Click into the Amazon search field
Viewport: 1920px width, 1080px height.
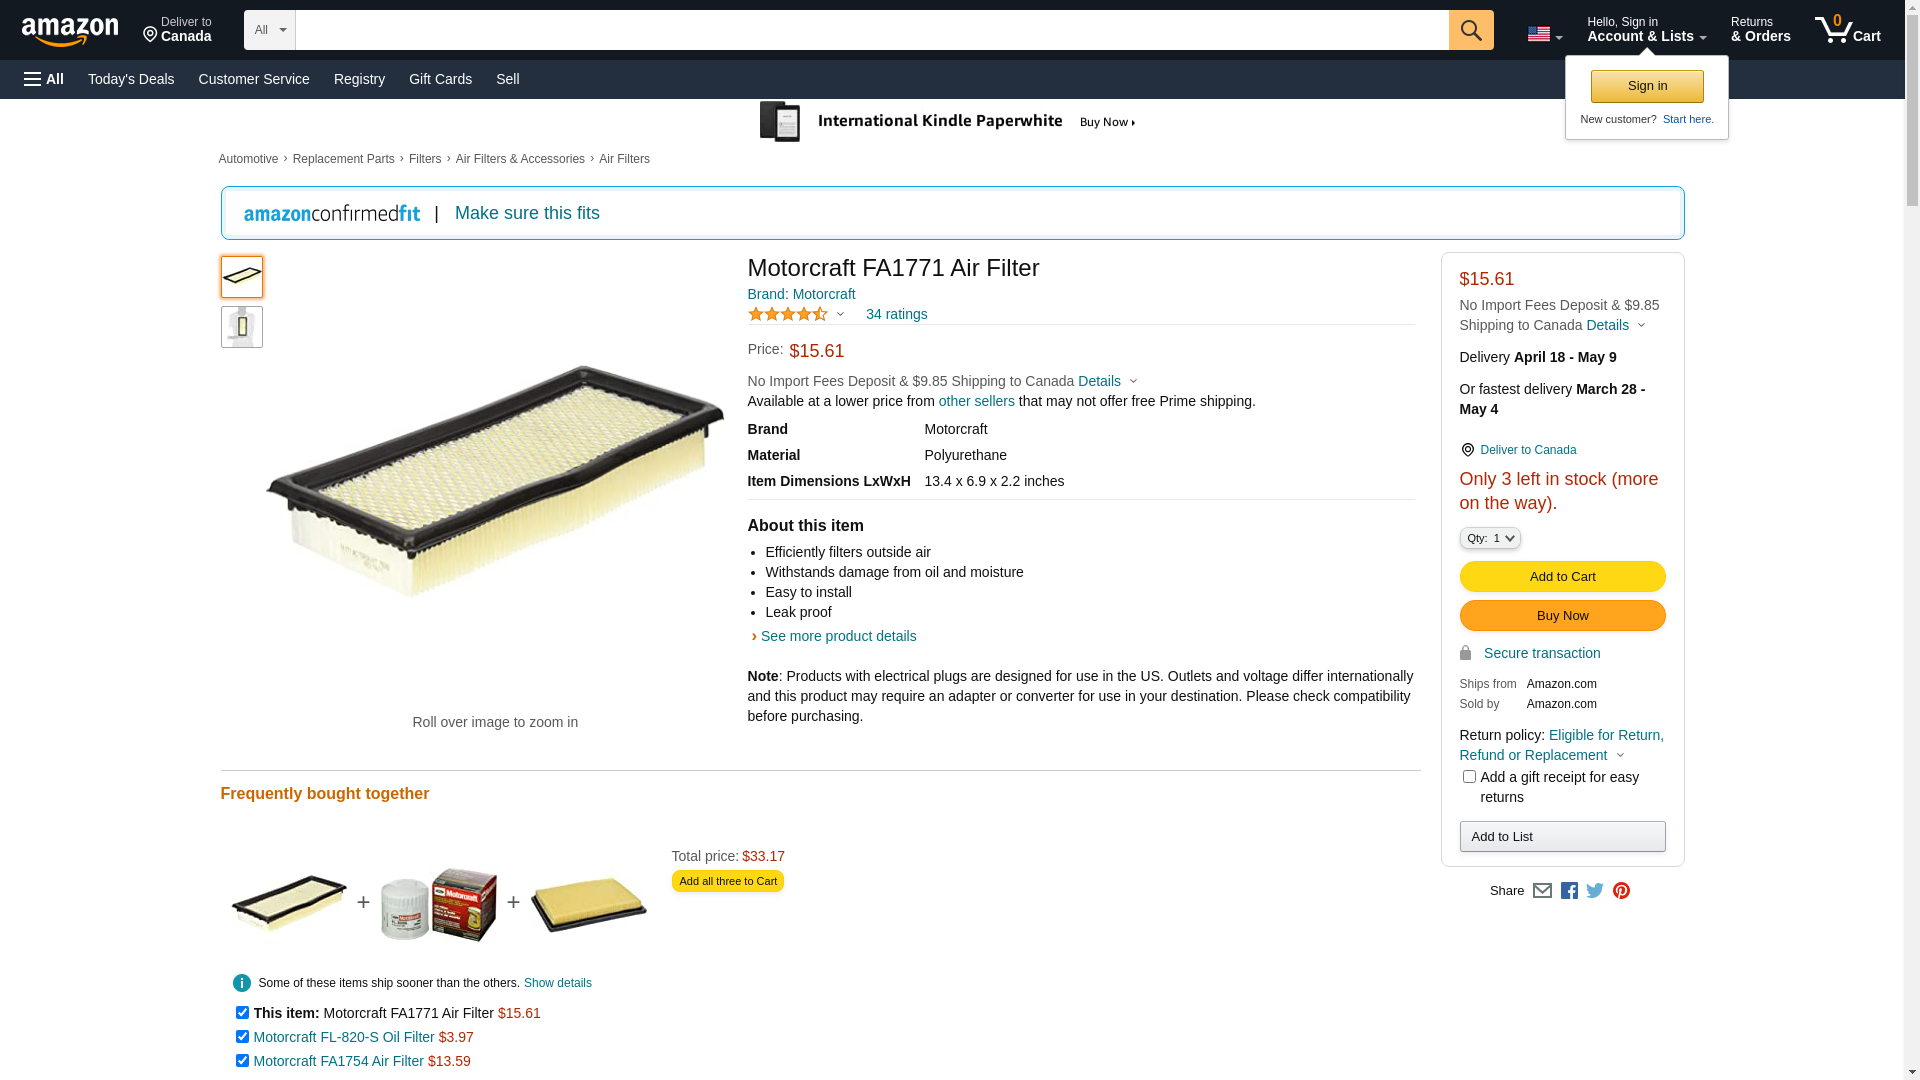pos(871,30)
